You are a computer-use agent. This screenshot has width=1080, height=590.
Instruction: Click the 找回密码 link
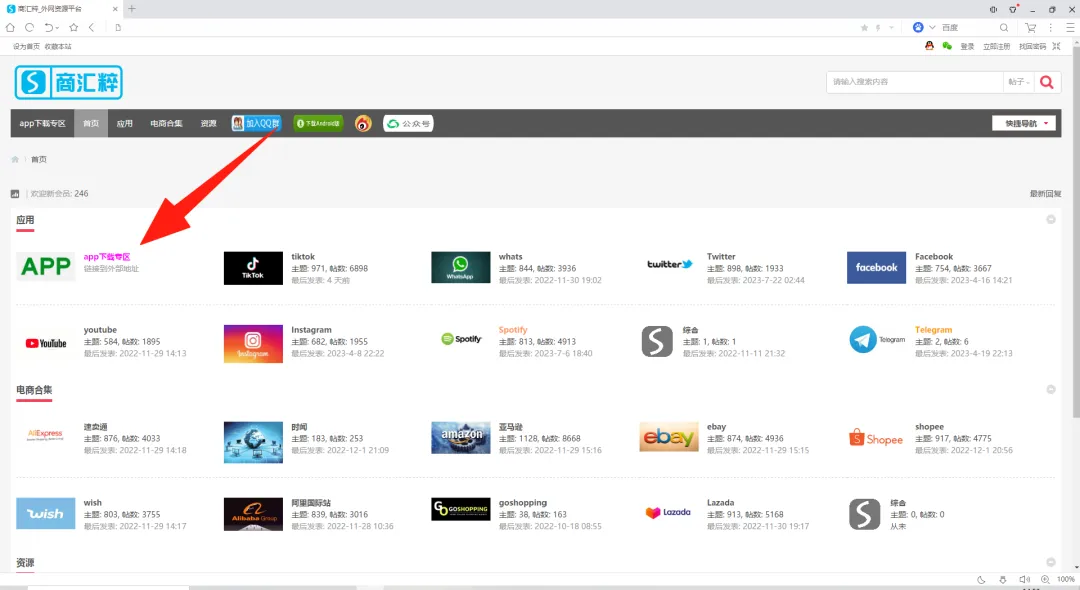tap(1032, 46)
